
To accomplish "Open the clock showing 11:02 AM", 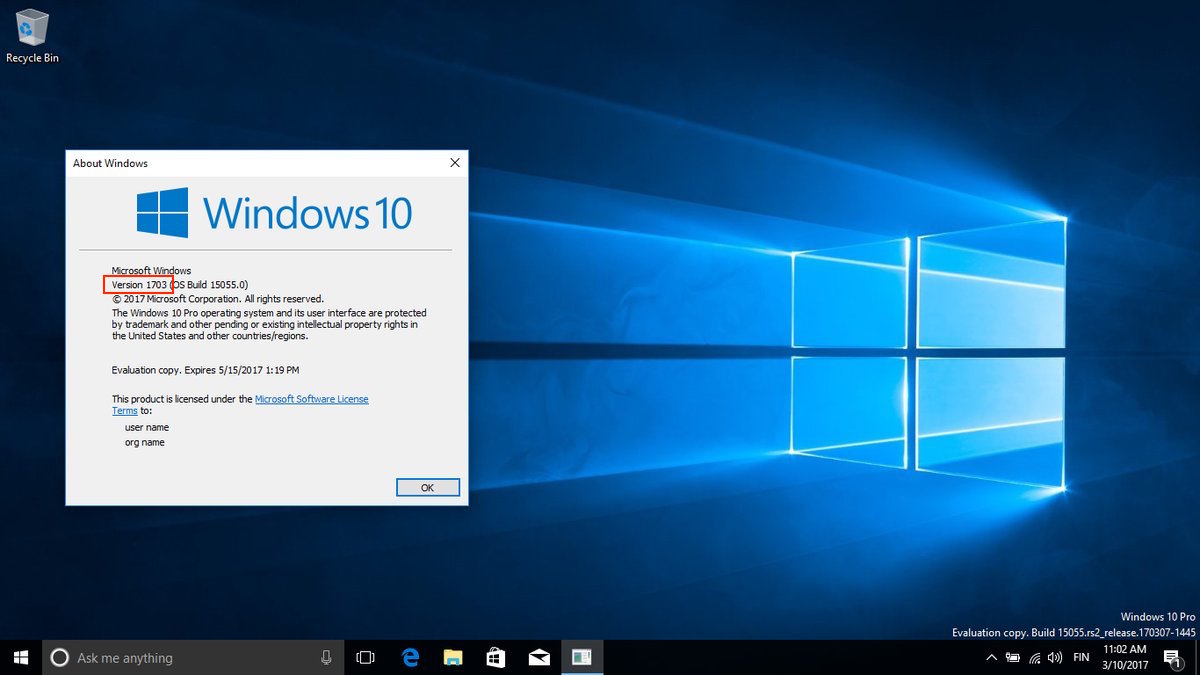I will (1127, 657).
